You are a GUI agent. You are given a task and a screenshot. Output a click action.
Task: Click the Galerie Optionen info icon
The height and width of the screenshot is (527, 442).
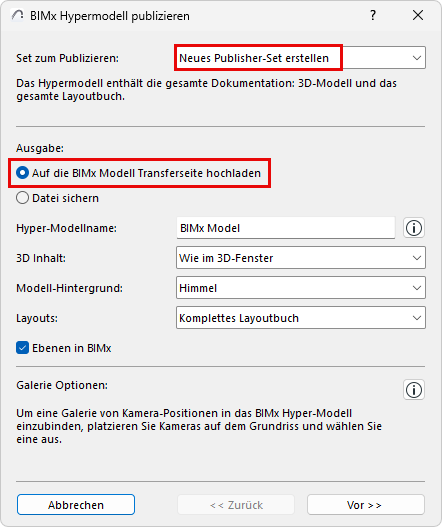coord(414,390)
